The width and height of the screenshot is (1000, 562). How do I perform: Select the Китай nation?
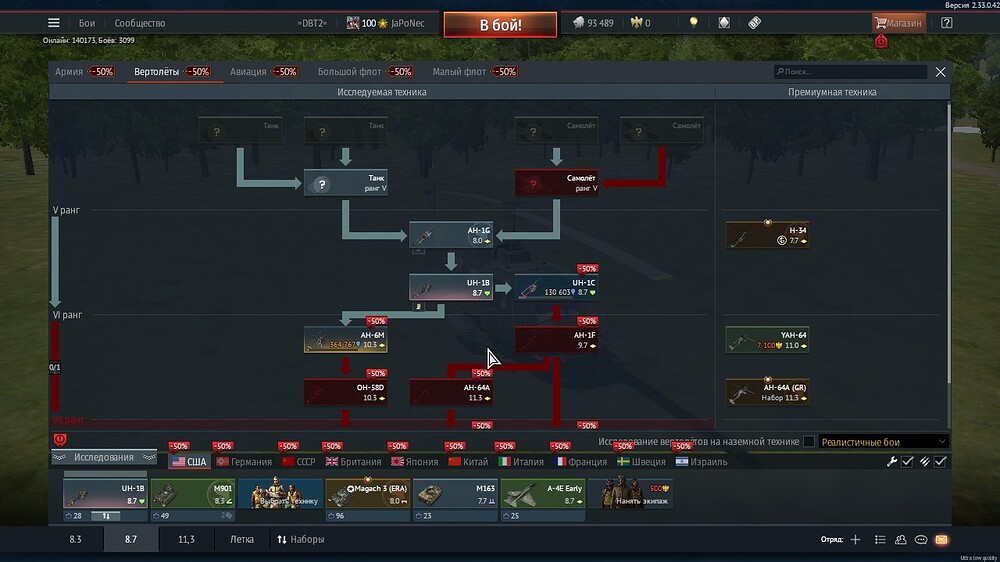[468, 461]
